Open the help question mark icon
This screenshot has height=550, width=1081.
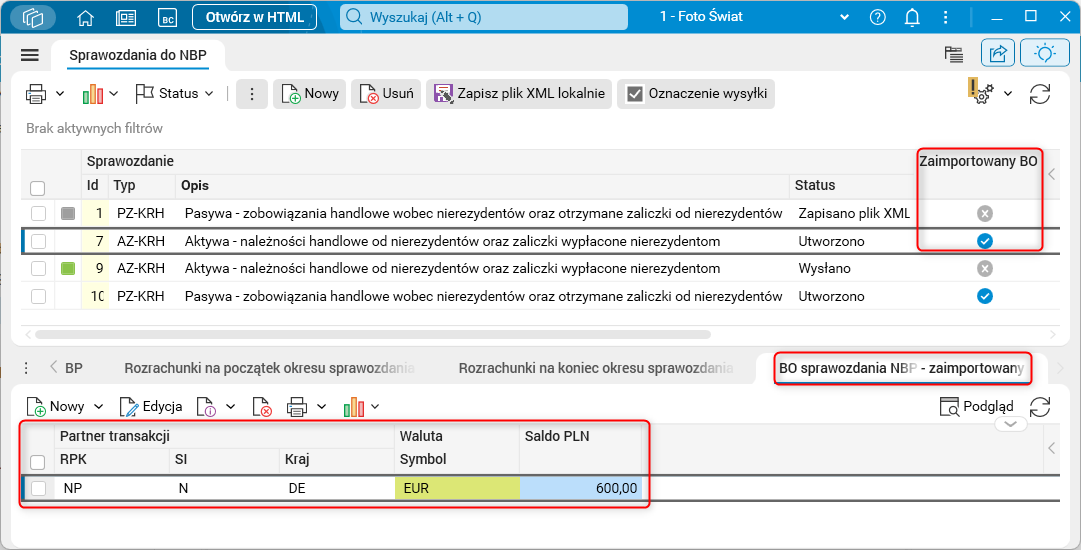(877, 17)
